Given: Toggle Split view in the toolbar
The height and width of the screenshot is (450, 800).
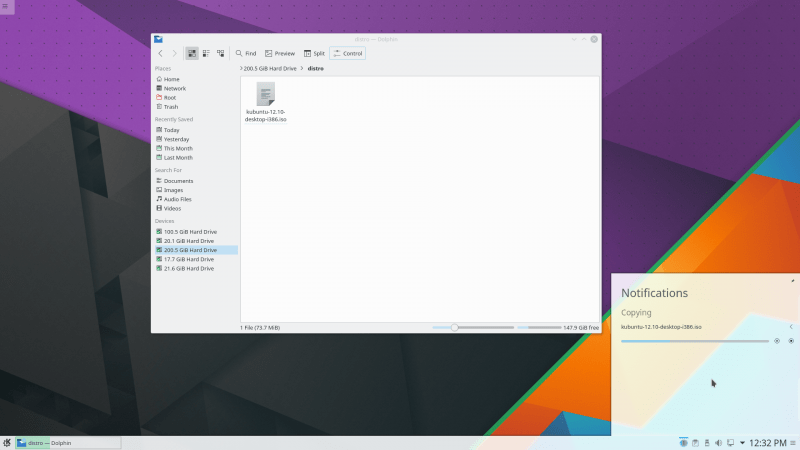Looking at the screenshot, I should [x=314, y=53].
